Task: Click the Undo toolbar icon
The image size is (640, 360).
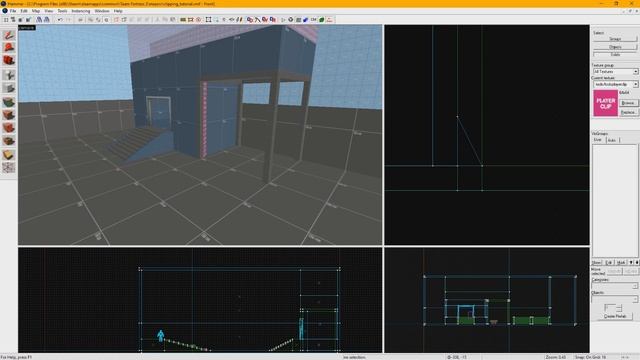Action: (60, 20)
